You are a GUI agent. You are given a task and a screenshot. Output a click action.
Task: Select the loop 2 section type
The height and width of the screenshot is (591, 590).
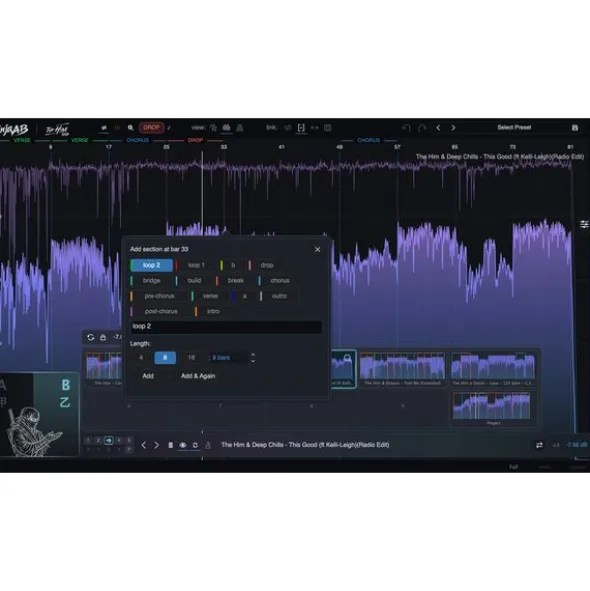point(152,265)
